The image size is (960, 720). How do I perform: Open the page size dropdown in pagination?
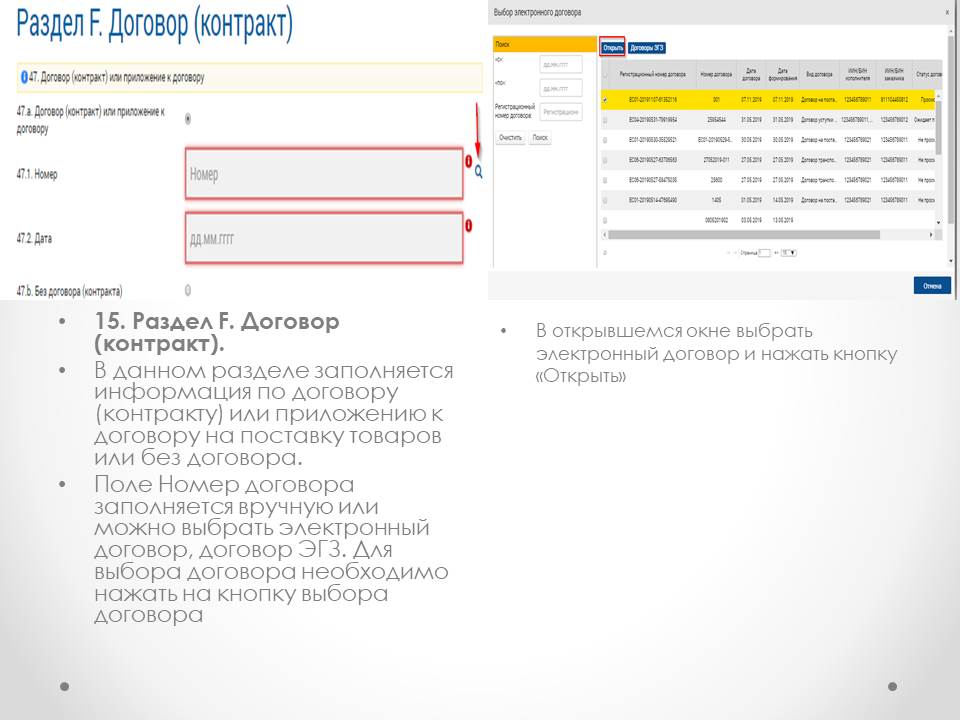pos(789,253)
